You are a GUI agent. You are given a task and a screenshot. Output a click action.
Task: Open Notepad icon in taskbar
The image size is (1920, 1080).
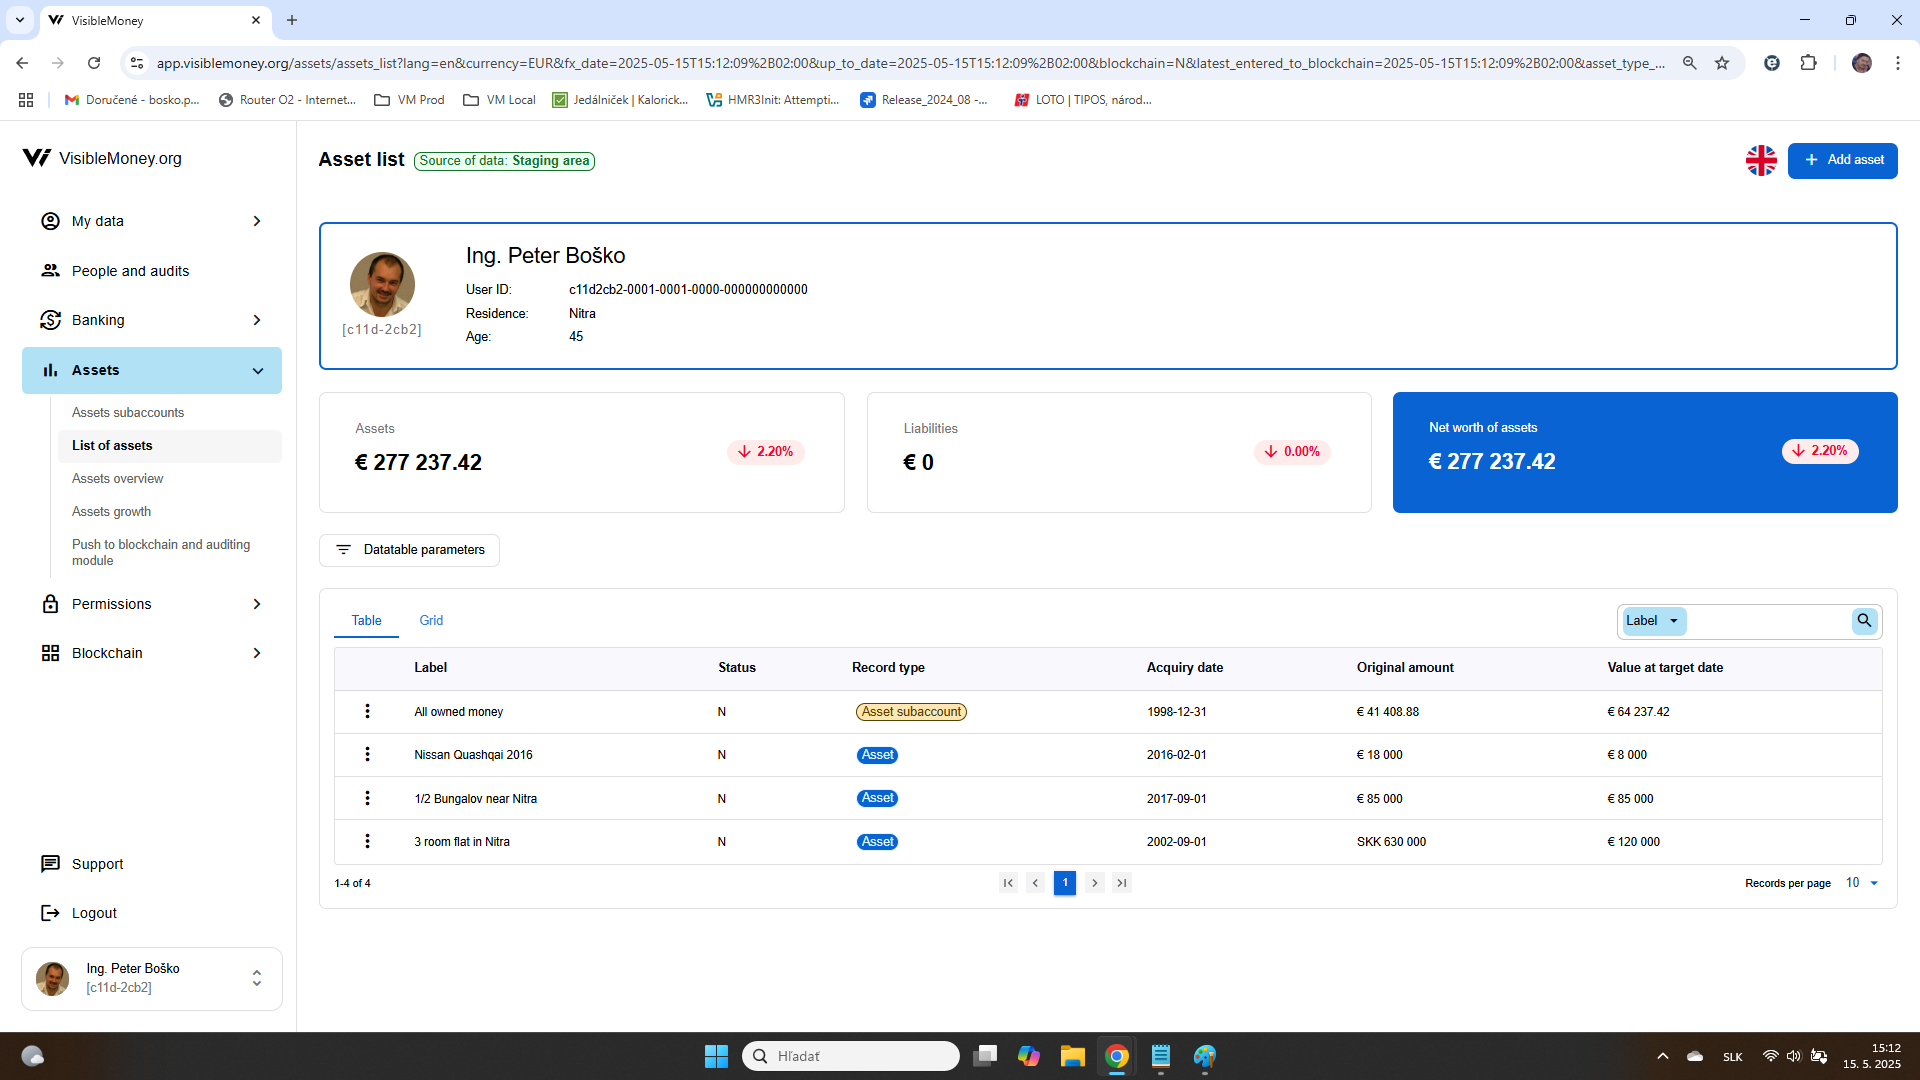1160,1056
